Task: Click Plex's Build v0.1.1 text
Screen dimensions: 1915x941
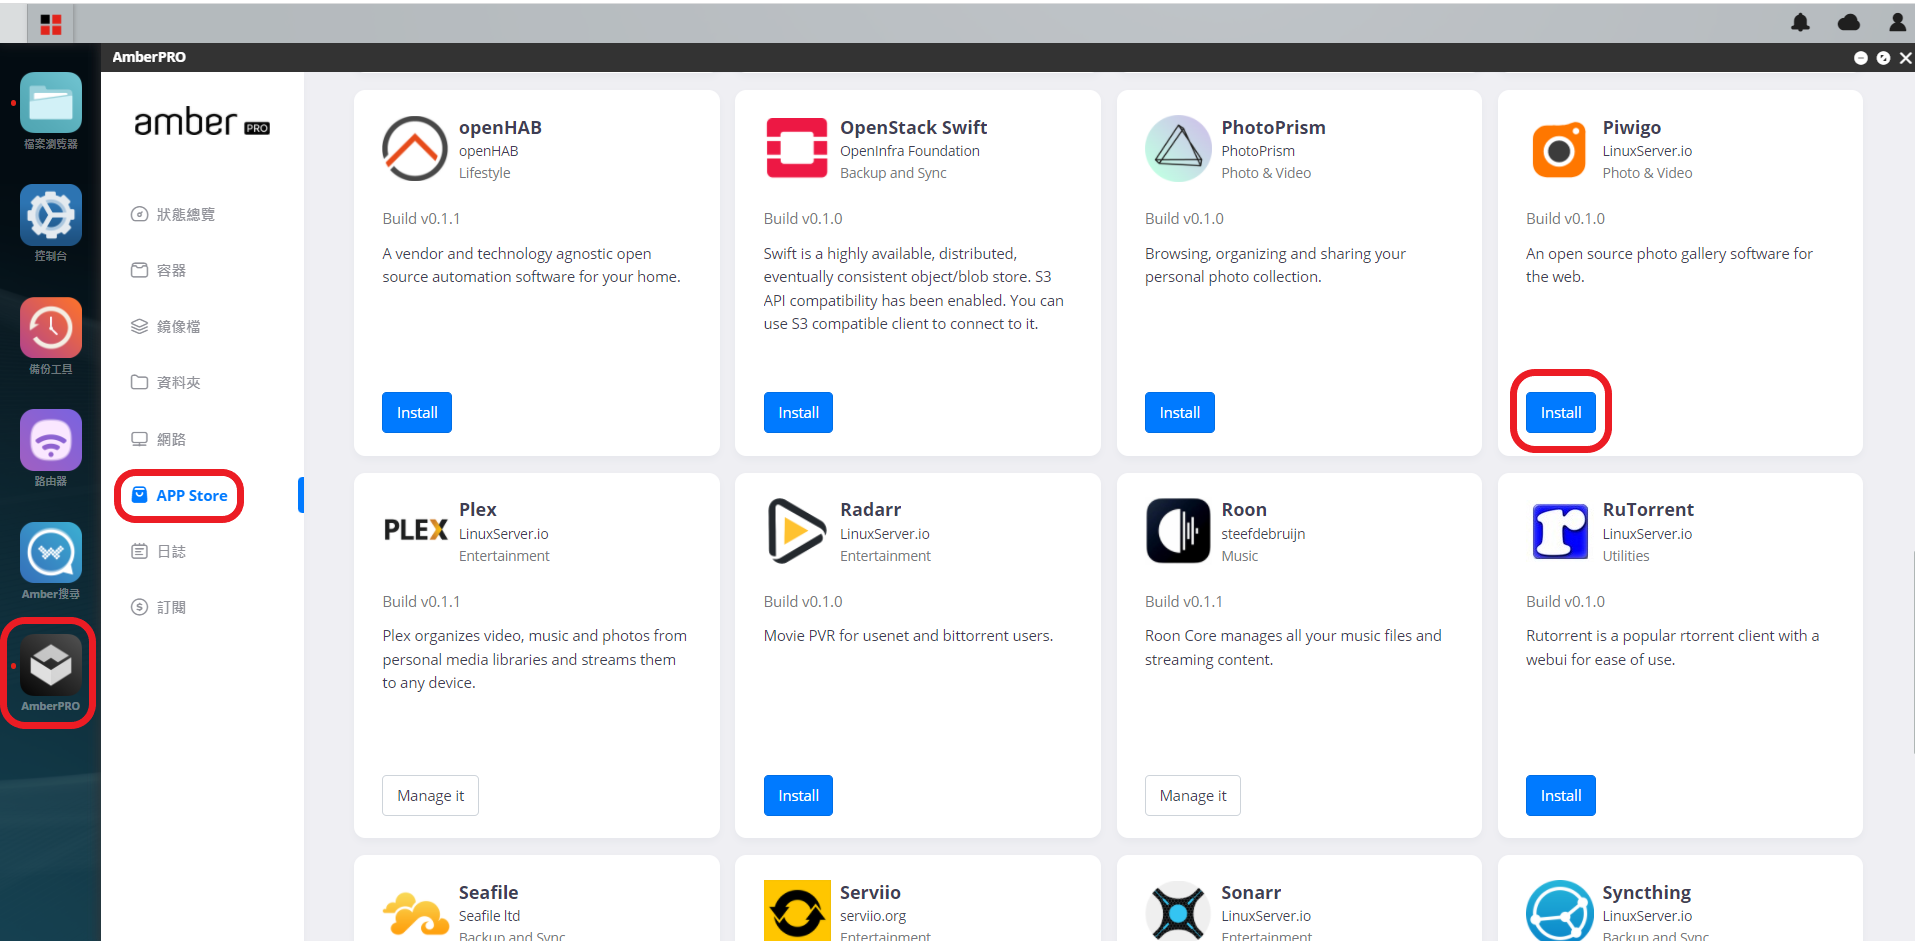Action: pyautogui.click(x=421, y=602)
